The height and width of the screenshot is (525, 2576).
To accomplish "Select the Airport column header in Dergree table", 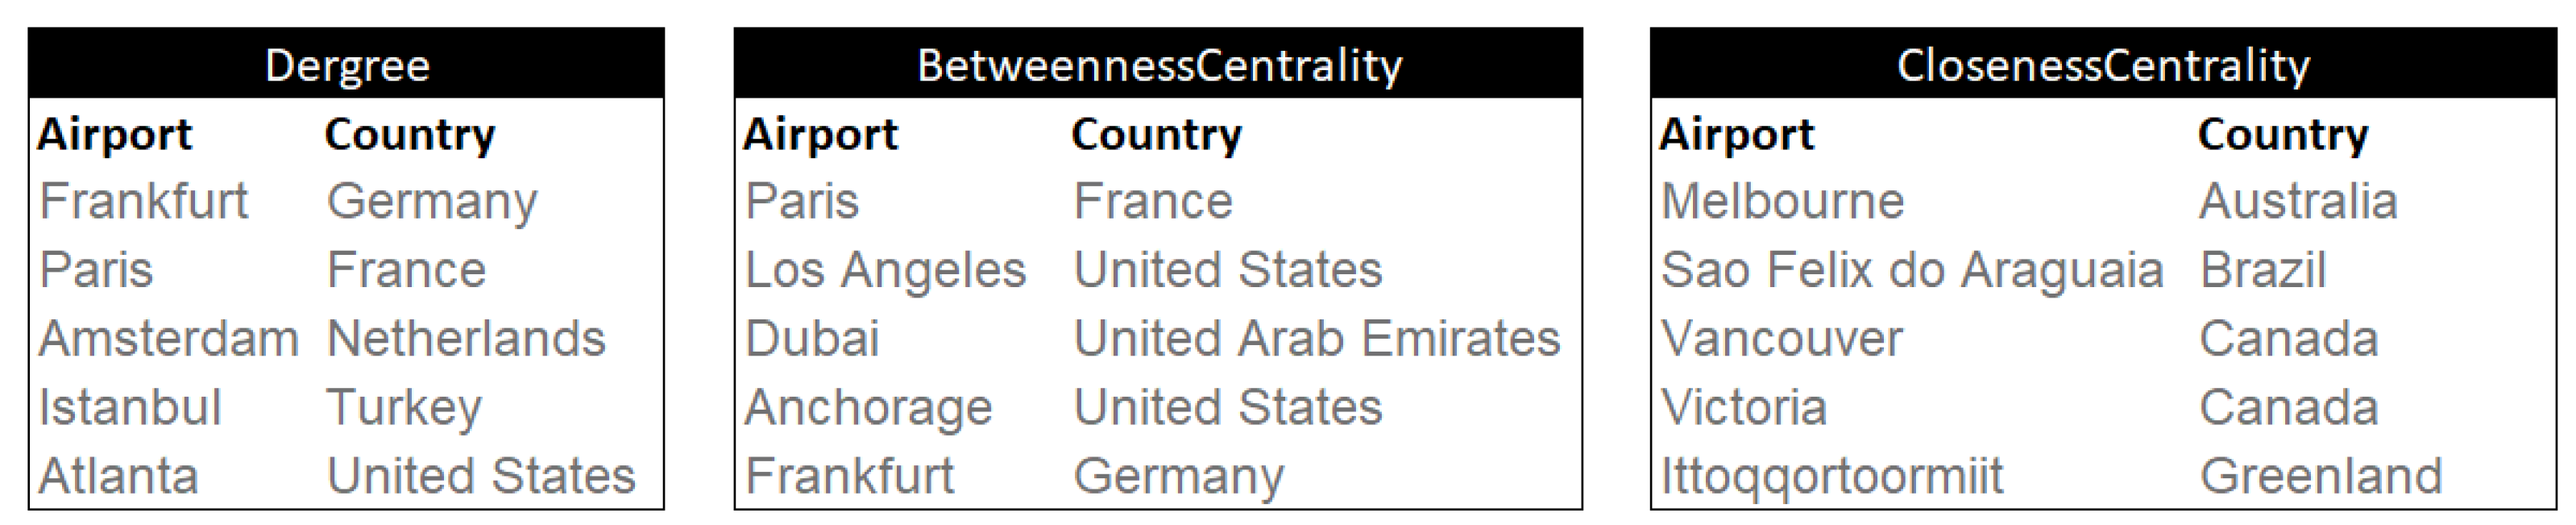I will [x=114, y=135].
